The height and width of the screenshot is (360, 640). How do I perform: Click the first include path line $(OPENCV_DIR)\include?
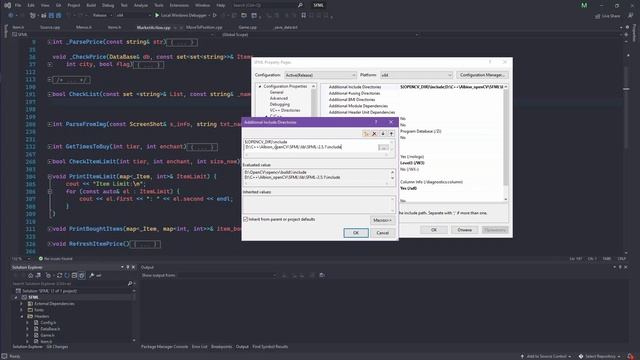point(266,142)
